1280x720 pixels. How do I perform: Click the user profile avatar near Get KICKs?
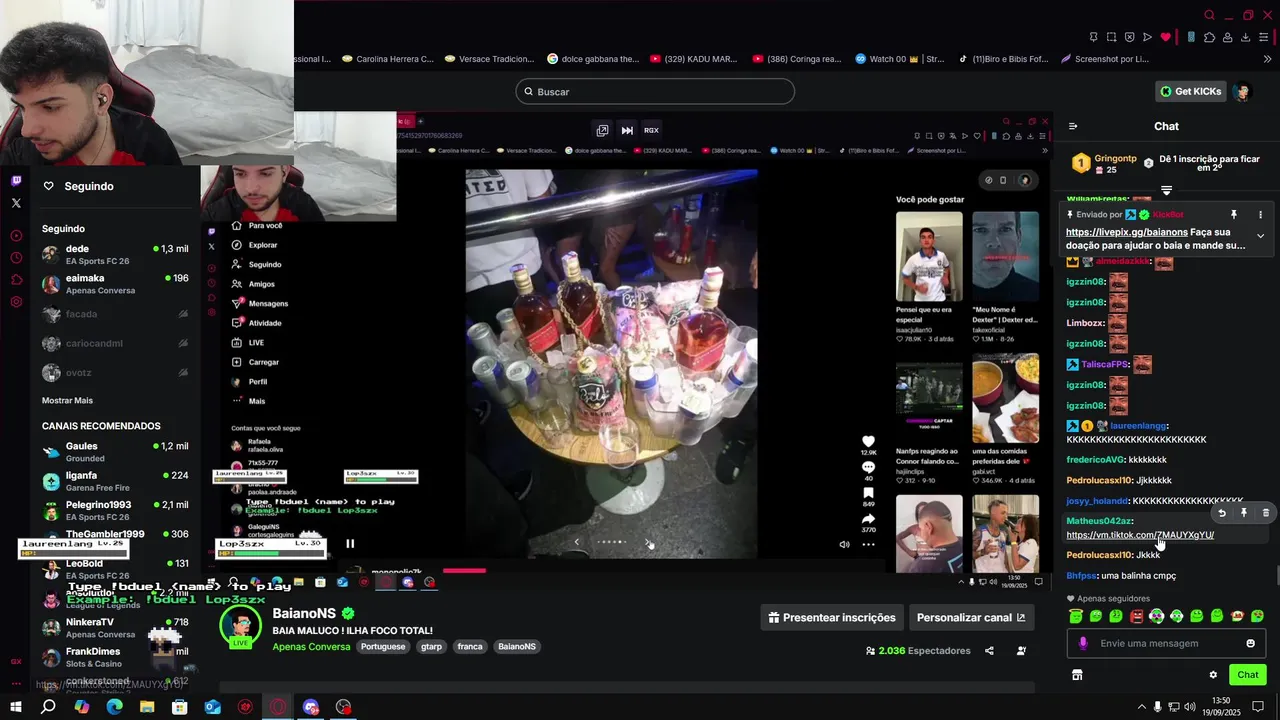(x=1242, y=92)
